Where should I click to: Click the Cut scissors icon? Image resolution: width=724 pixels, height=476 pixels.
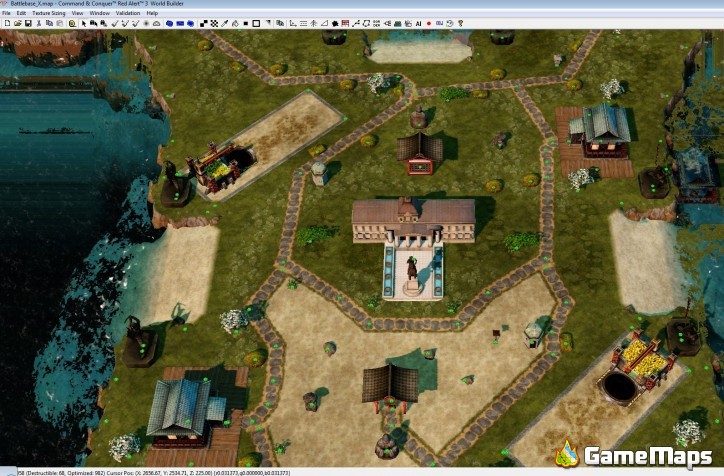tap(39, 23)
